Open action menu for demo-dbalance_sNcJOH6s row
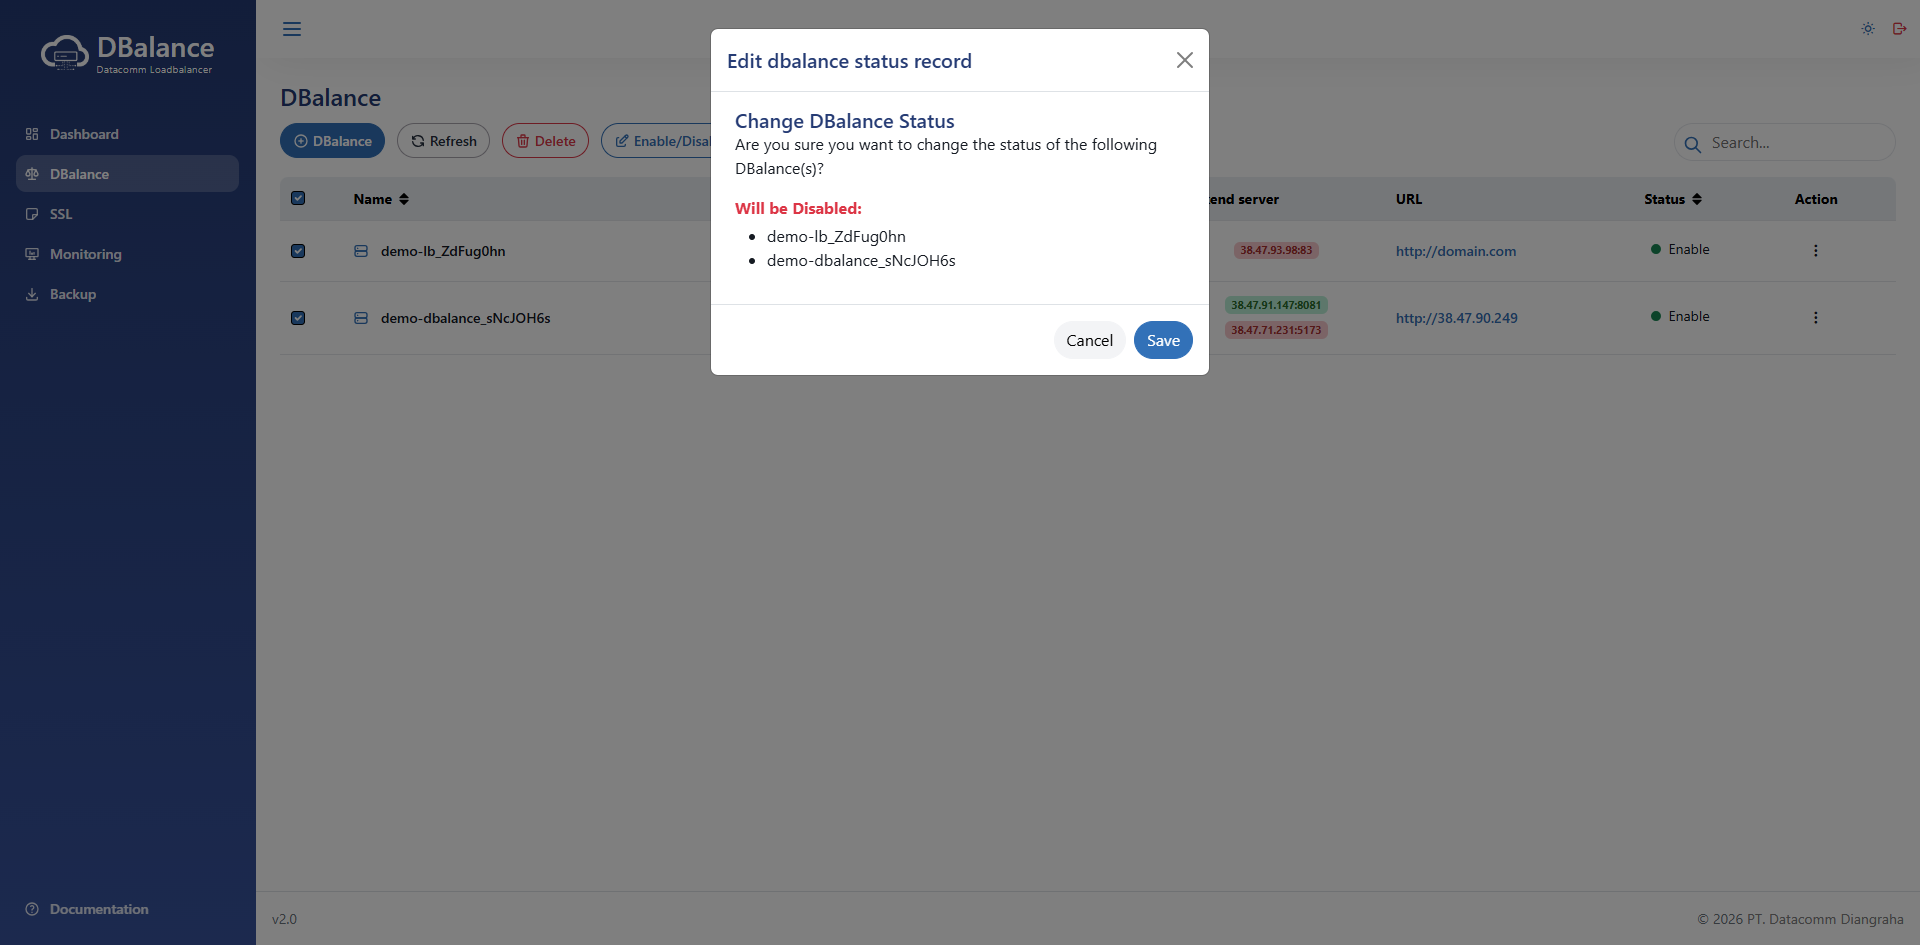This screenshot has height=945, width=1920. coord(1815,318)
